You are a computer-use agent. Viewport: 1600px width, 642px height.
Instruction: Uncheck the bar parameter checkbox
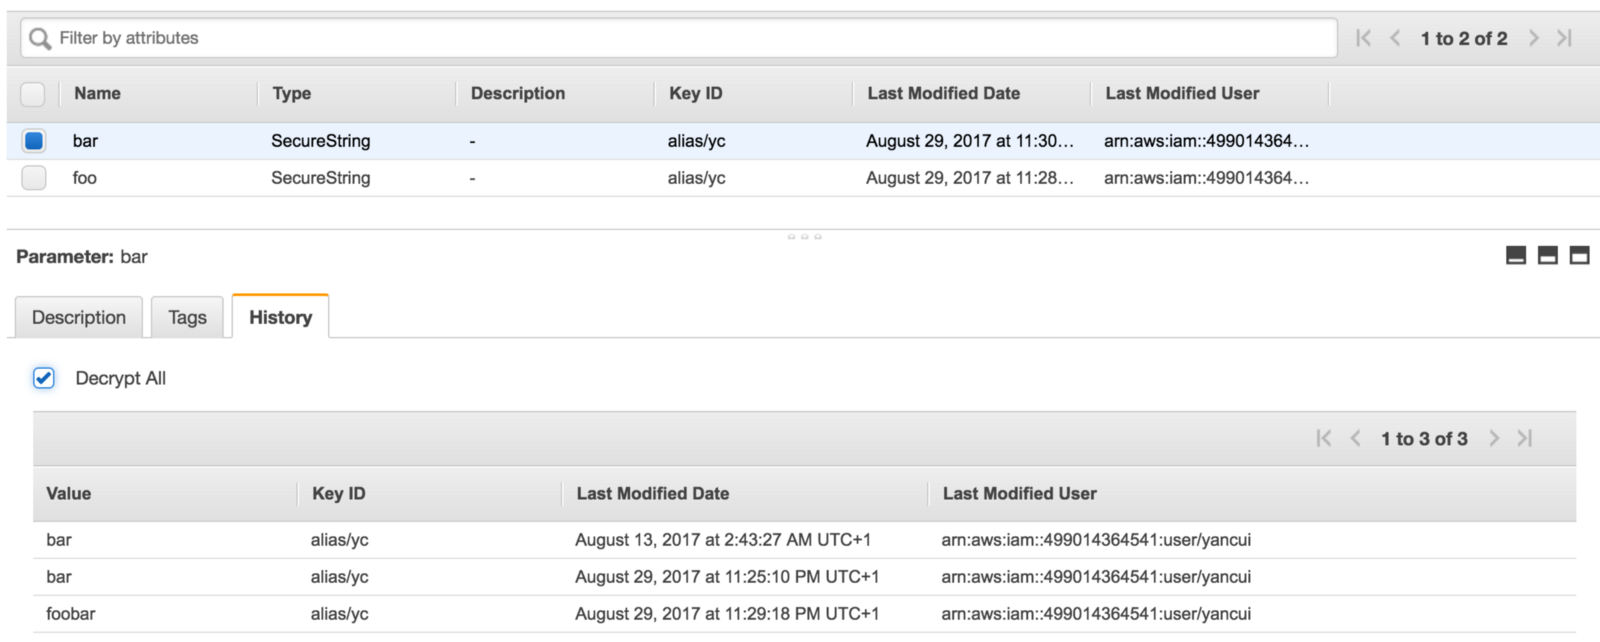[x=33, y=141]
